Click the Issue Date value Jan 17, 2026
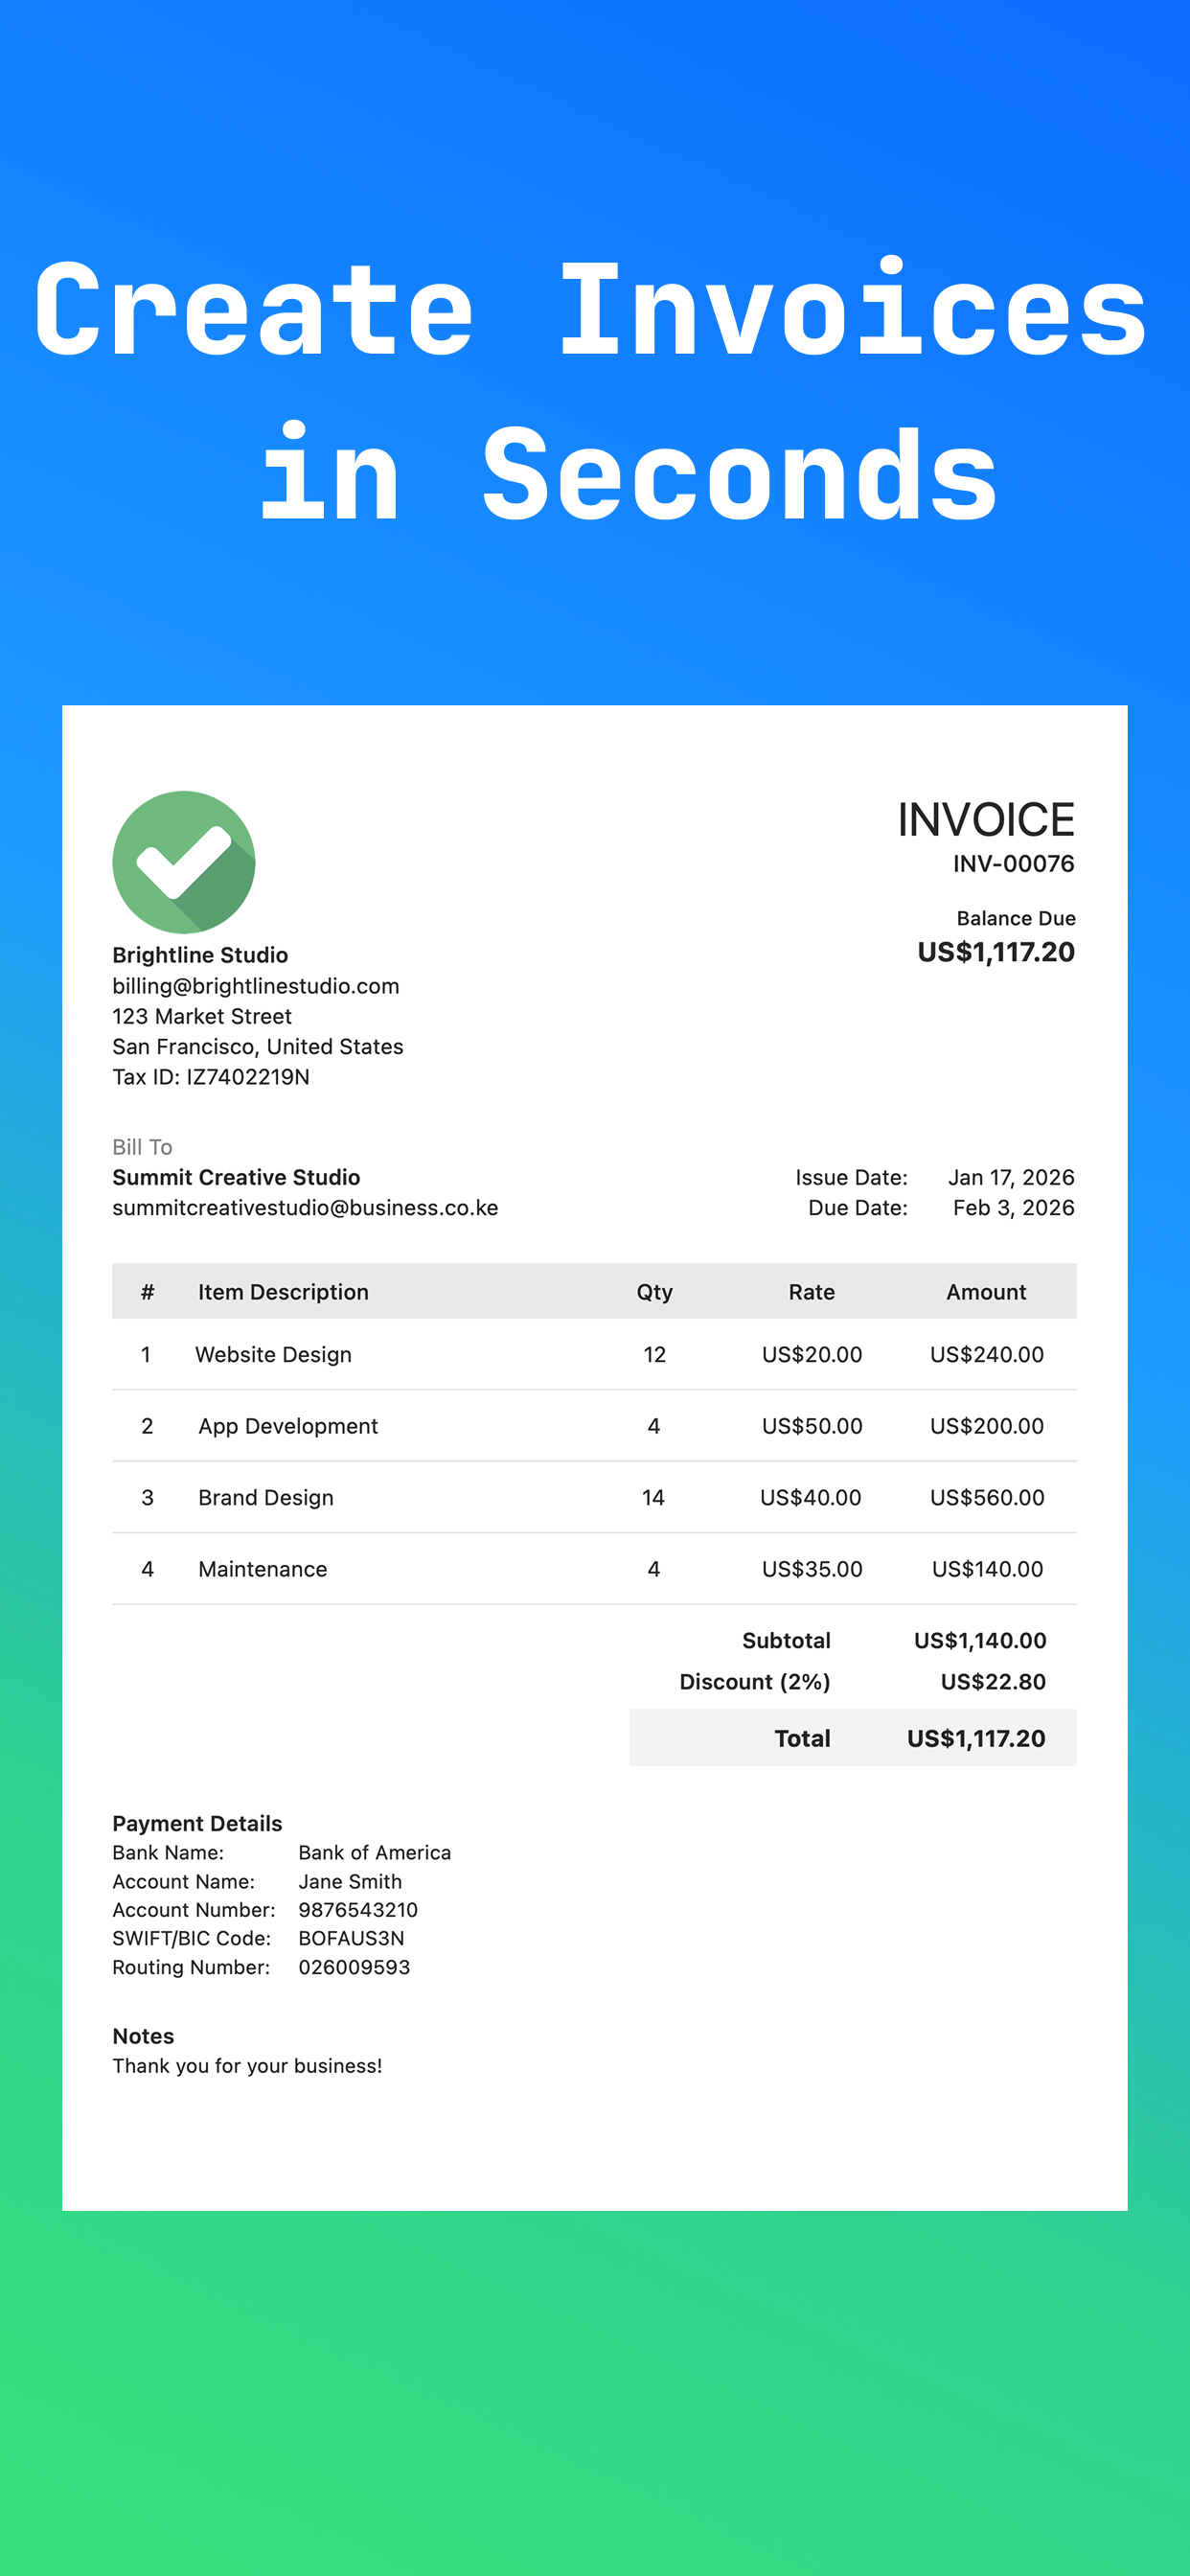Viewport: 1190px width, 2576px height. point(1011,1177)
